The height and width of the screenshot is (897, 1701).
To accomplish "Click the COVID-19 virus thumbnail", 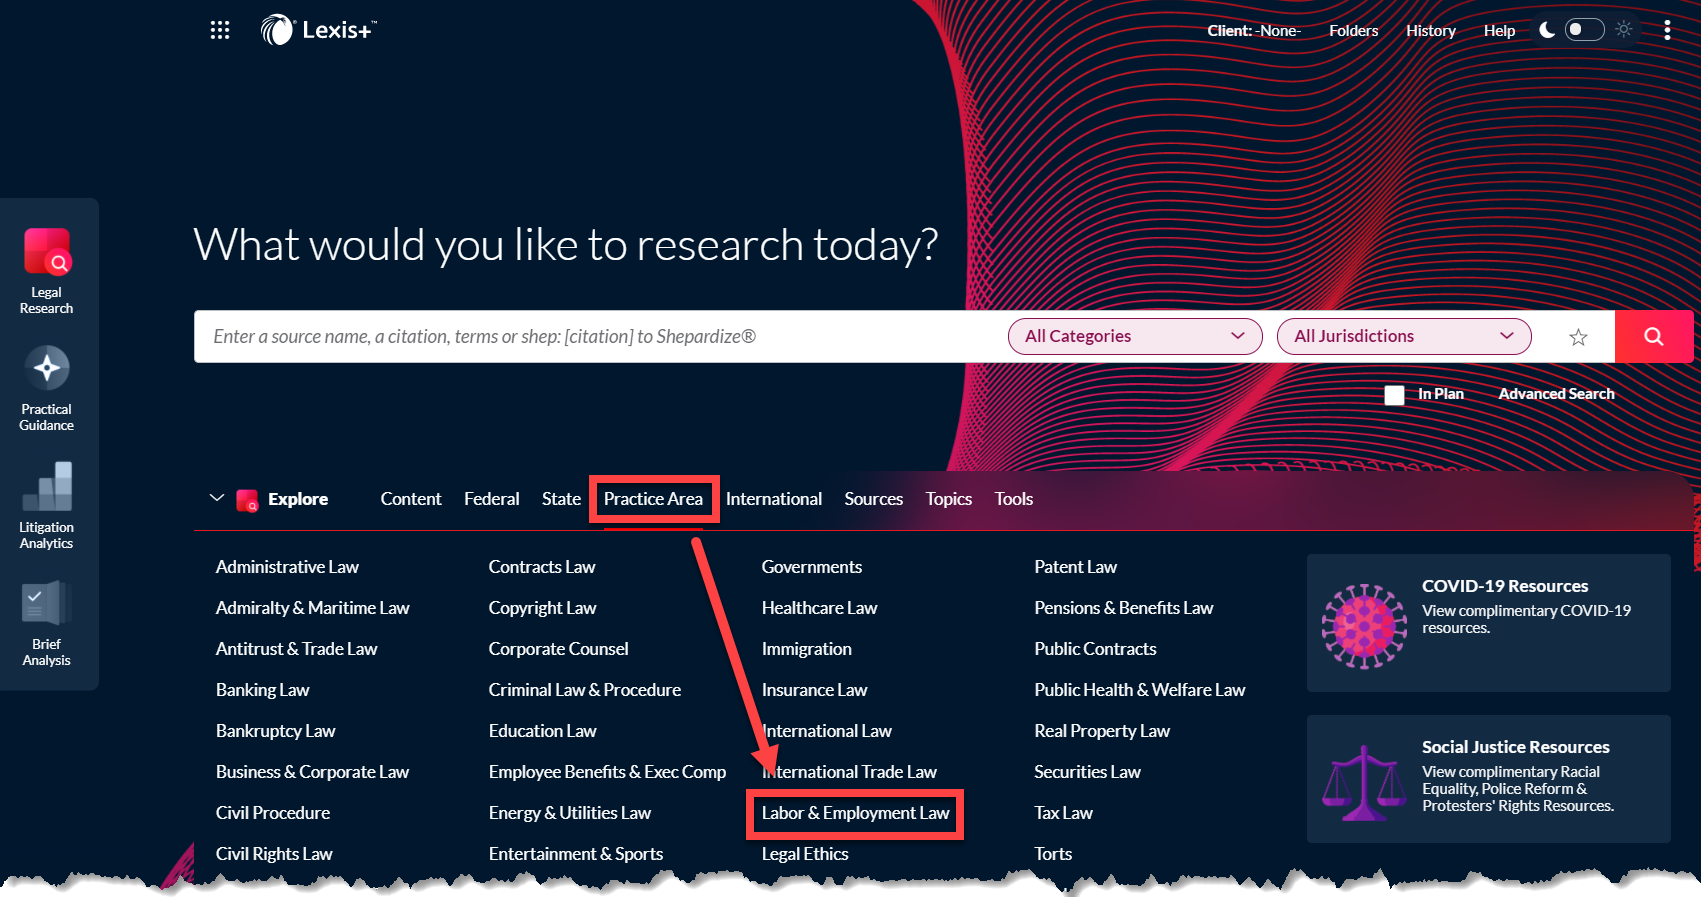I will pyautogui.click(x=1364, y=626).
